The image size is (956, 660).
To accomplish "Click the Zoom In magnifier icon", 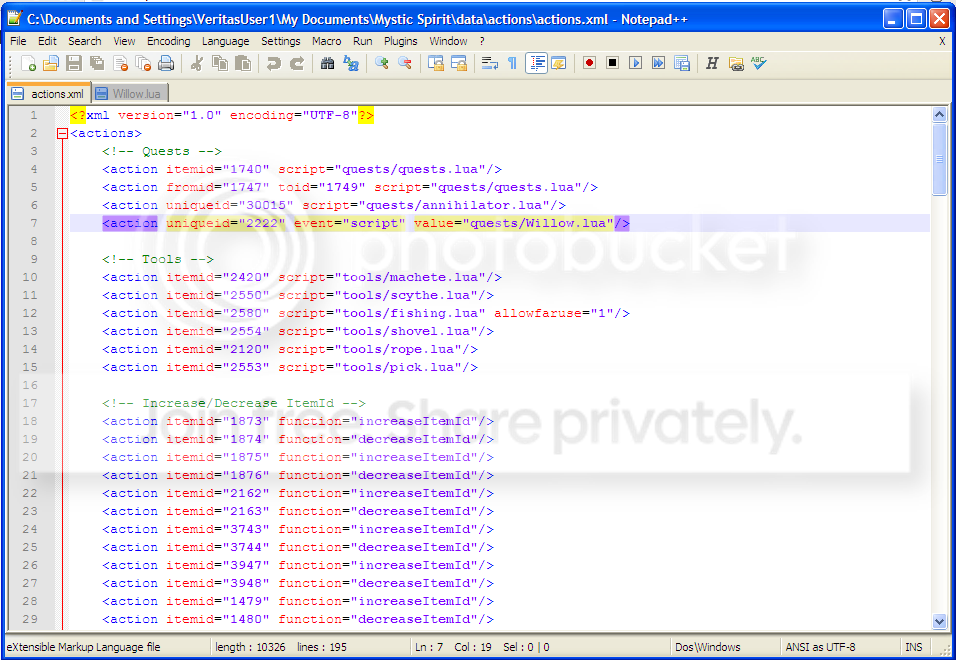I will [382, 63].
